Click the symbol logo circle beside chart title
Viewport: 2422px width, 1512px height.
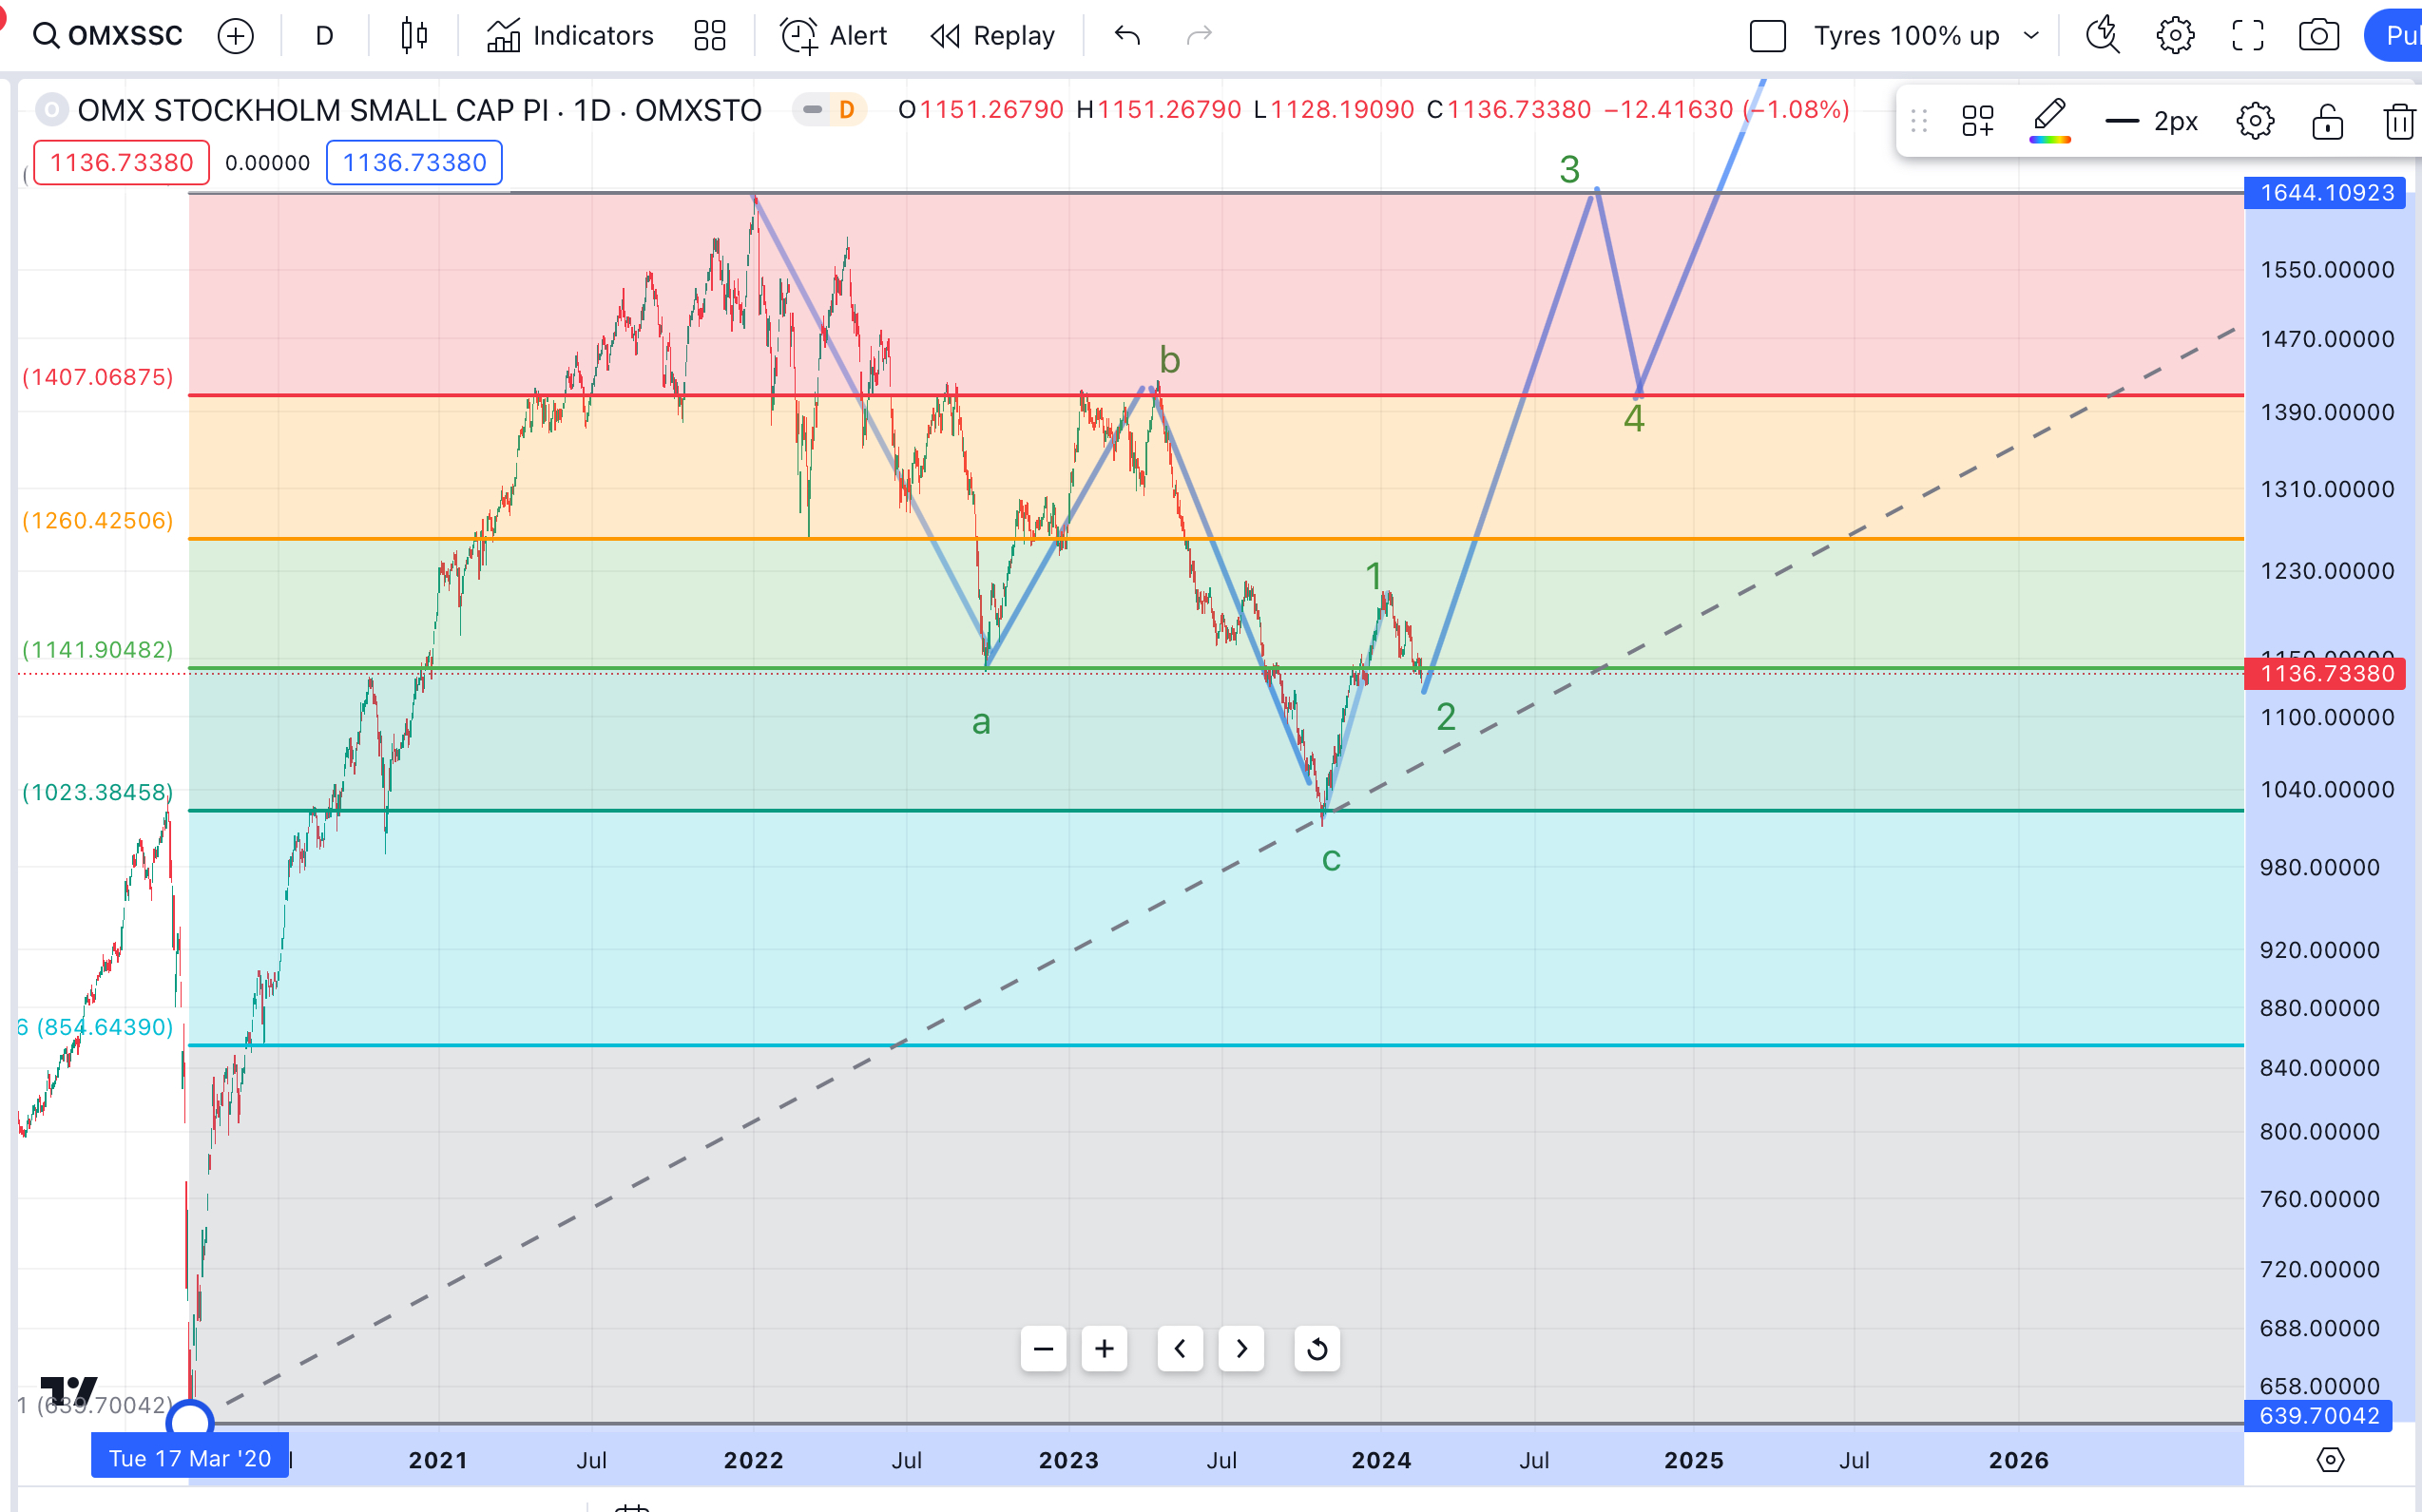tap(51, 110)
